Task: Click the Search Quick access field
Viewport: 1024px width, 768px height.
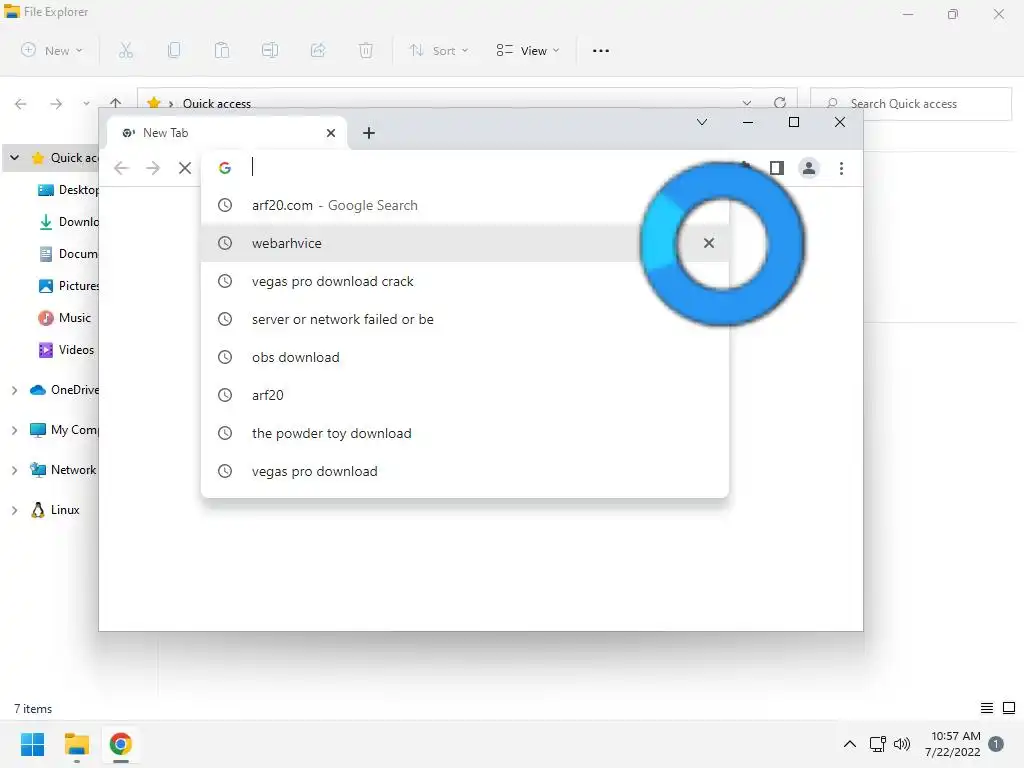Action: [x=910, y=104]
